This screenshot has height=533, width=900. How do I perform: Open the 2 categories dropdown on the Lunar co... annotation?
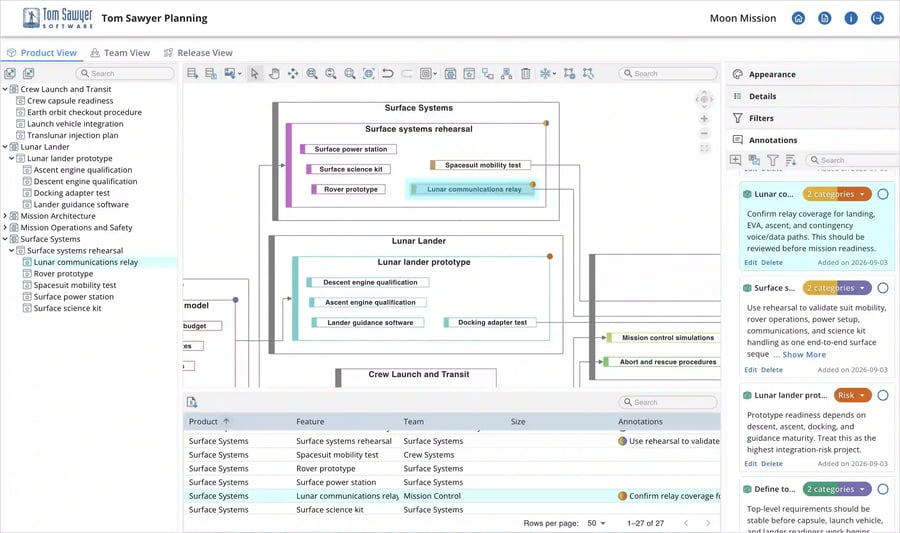(837, 194)
